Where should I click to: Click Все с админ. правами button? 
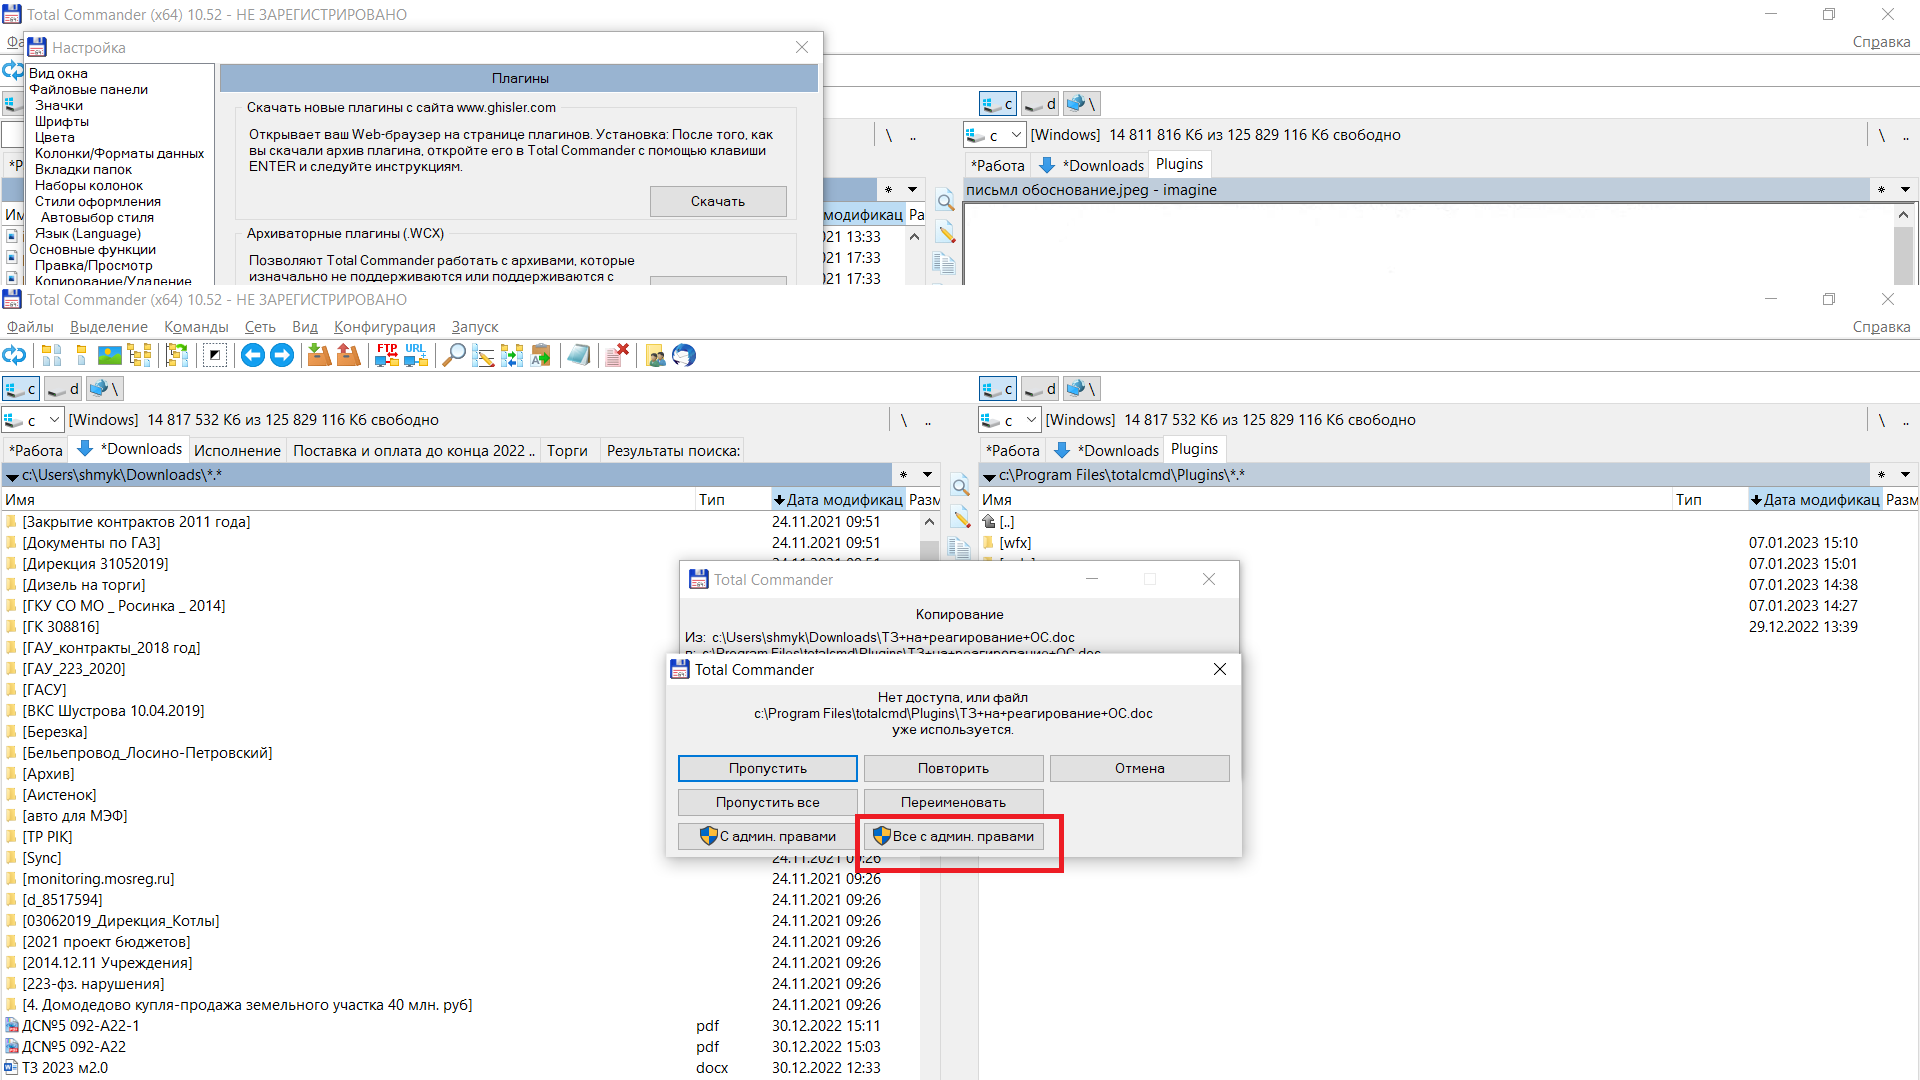[953, 836]
